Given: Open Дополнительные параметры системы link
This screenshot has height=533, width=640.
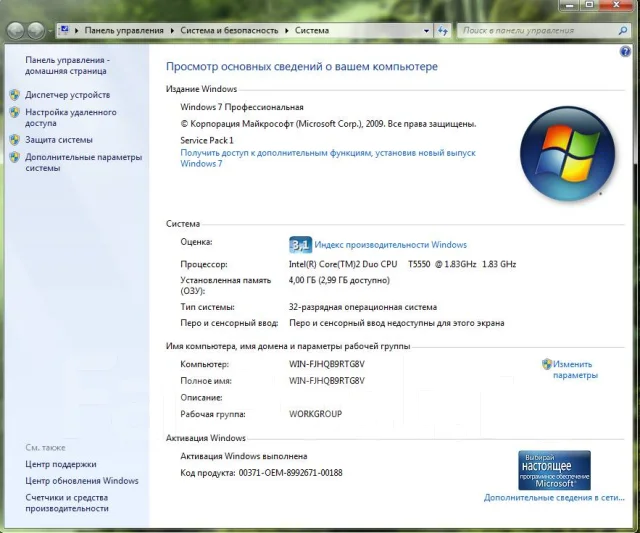Looking at the screenshot, I should [83, 162].
